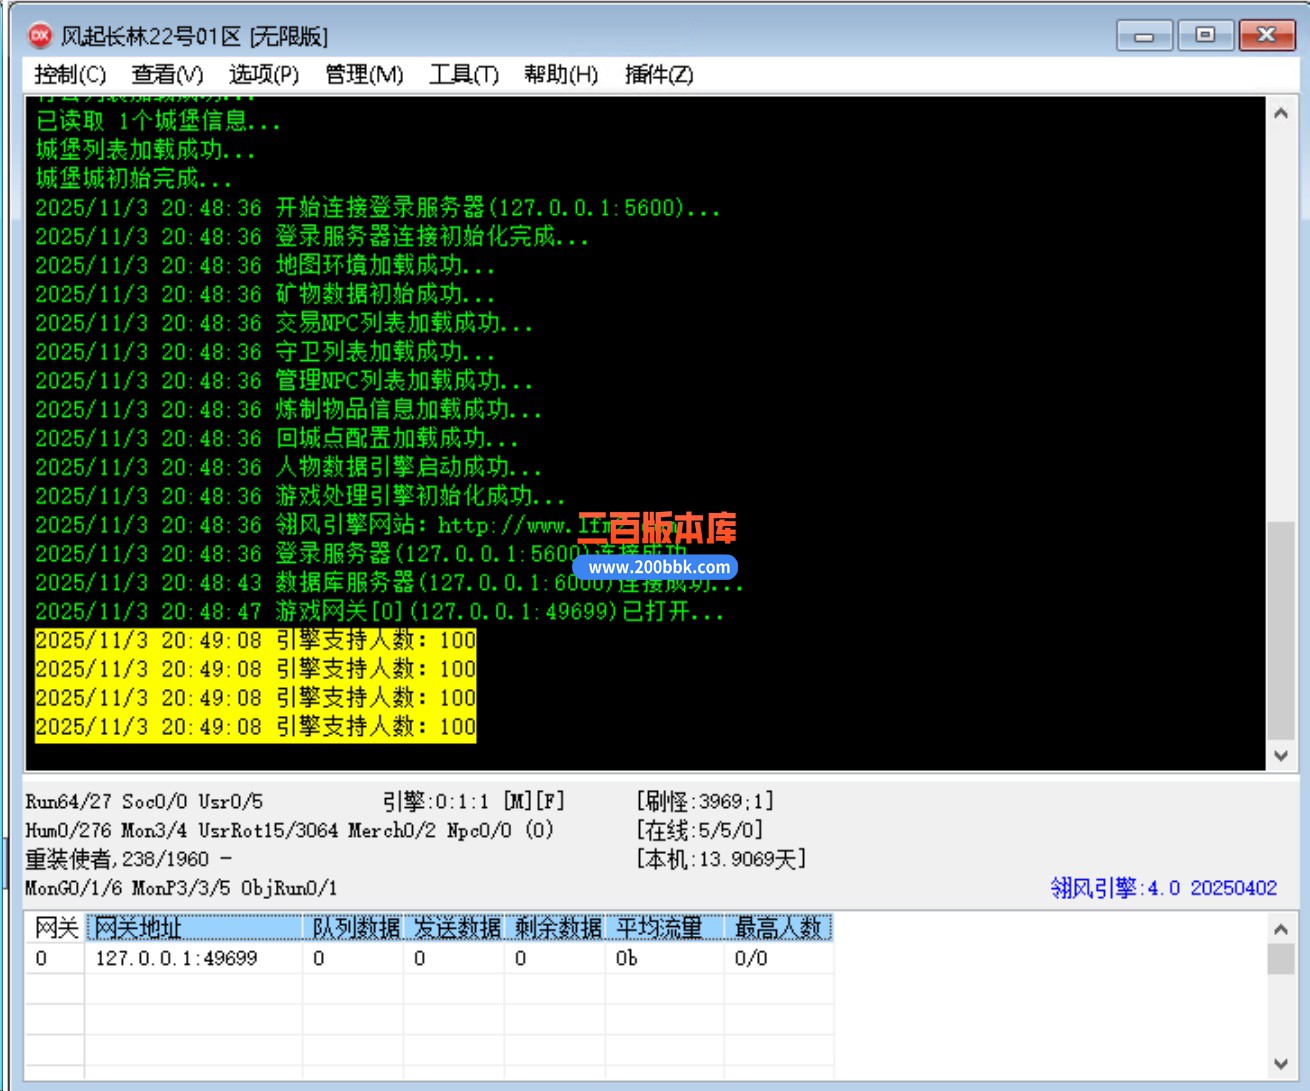Click the 队列数据 column header
The image size is (1310, 1091).
pyautogui.click(x=354, y=928)
